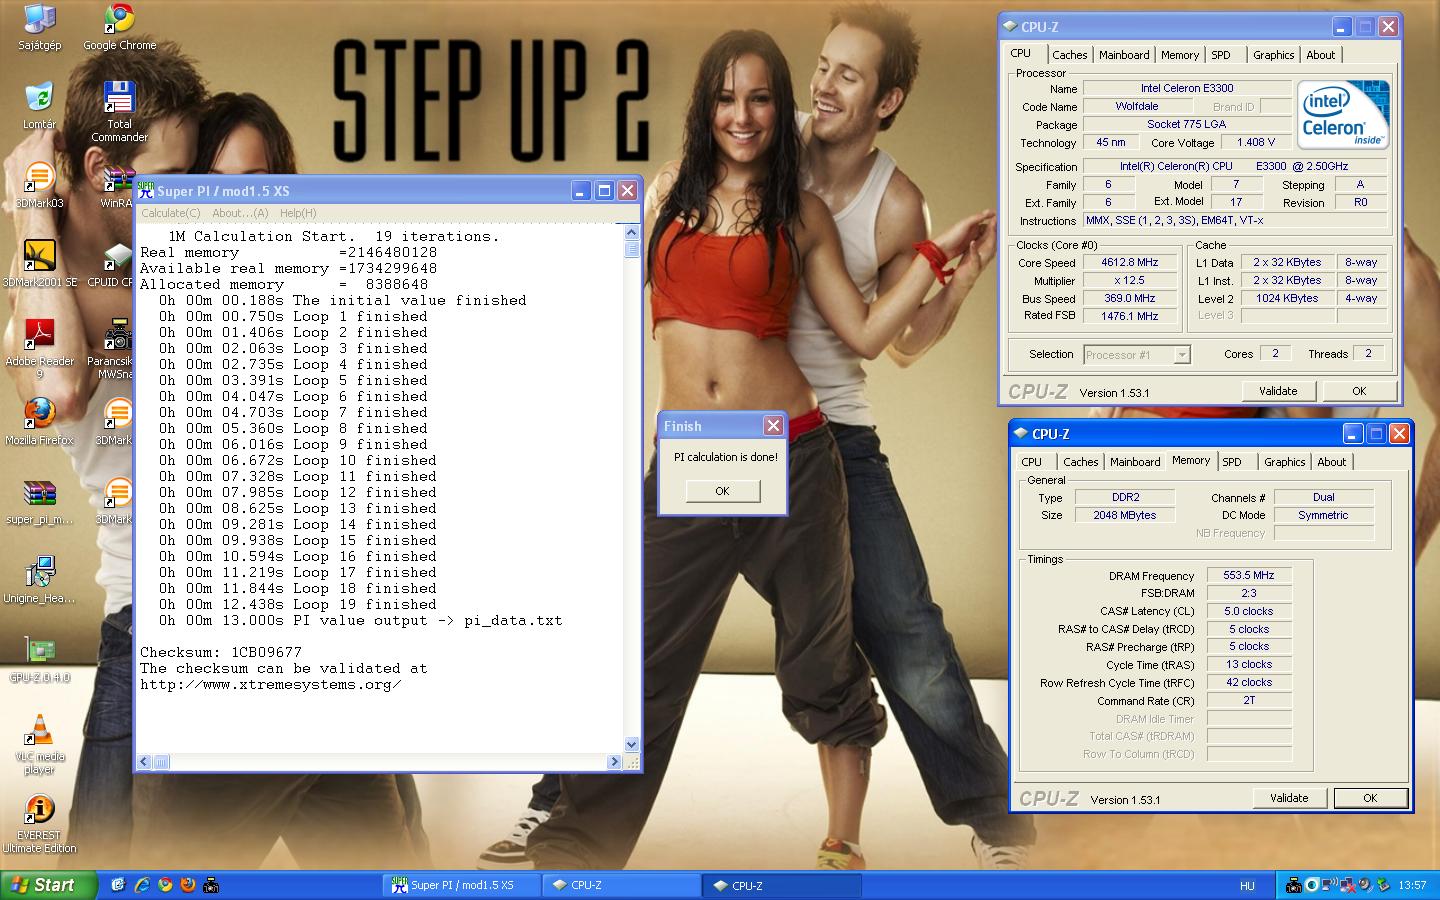Switch to SPD tab in upper CPU-Z

coord(1221,55)
